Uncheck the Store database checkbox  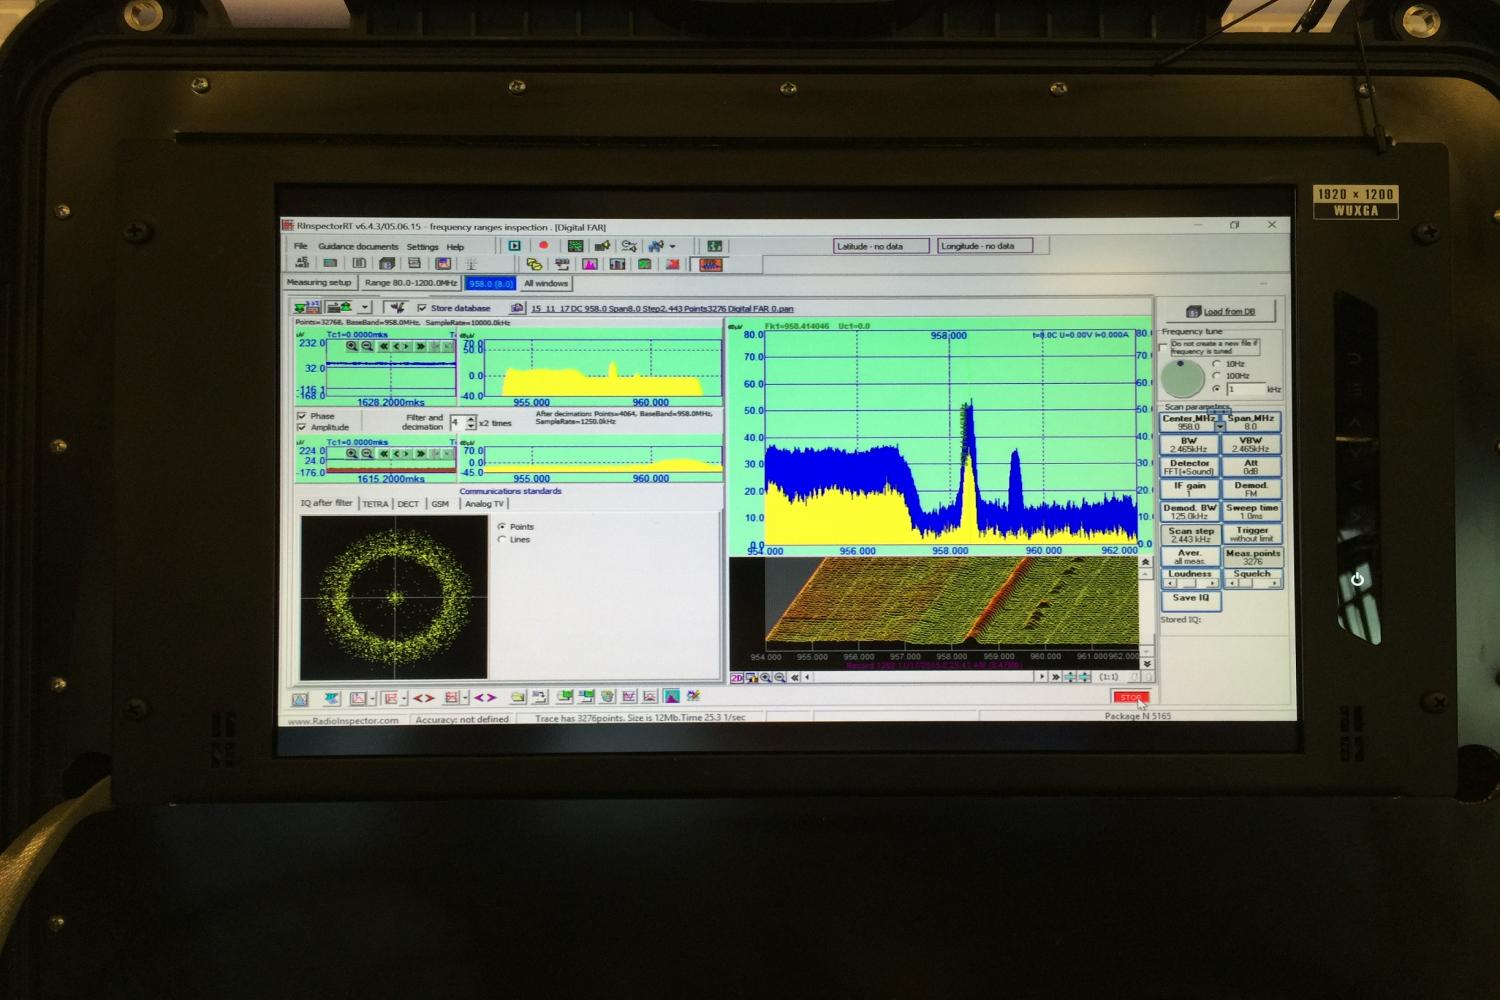422,308
